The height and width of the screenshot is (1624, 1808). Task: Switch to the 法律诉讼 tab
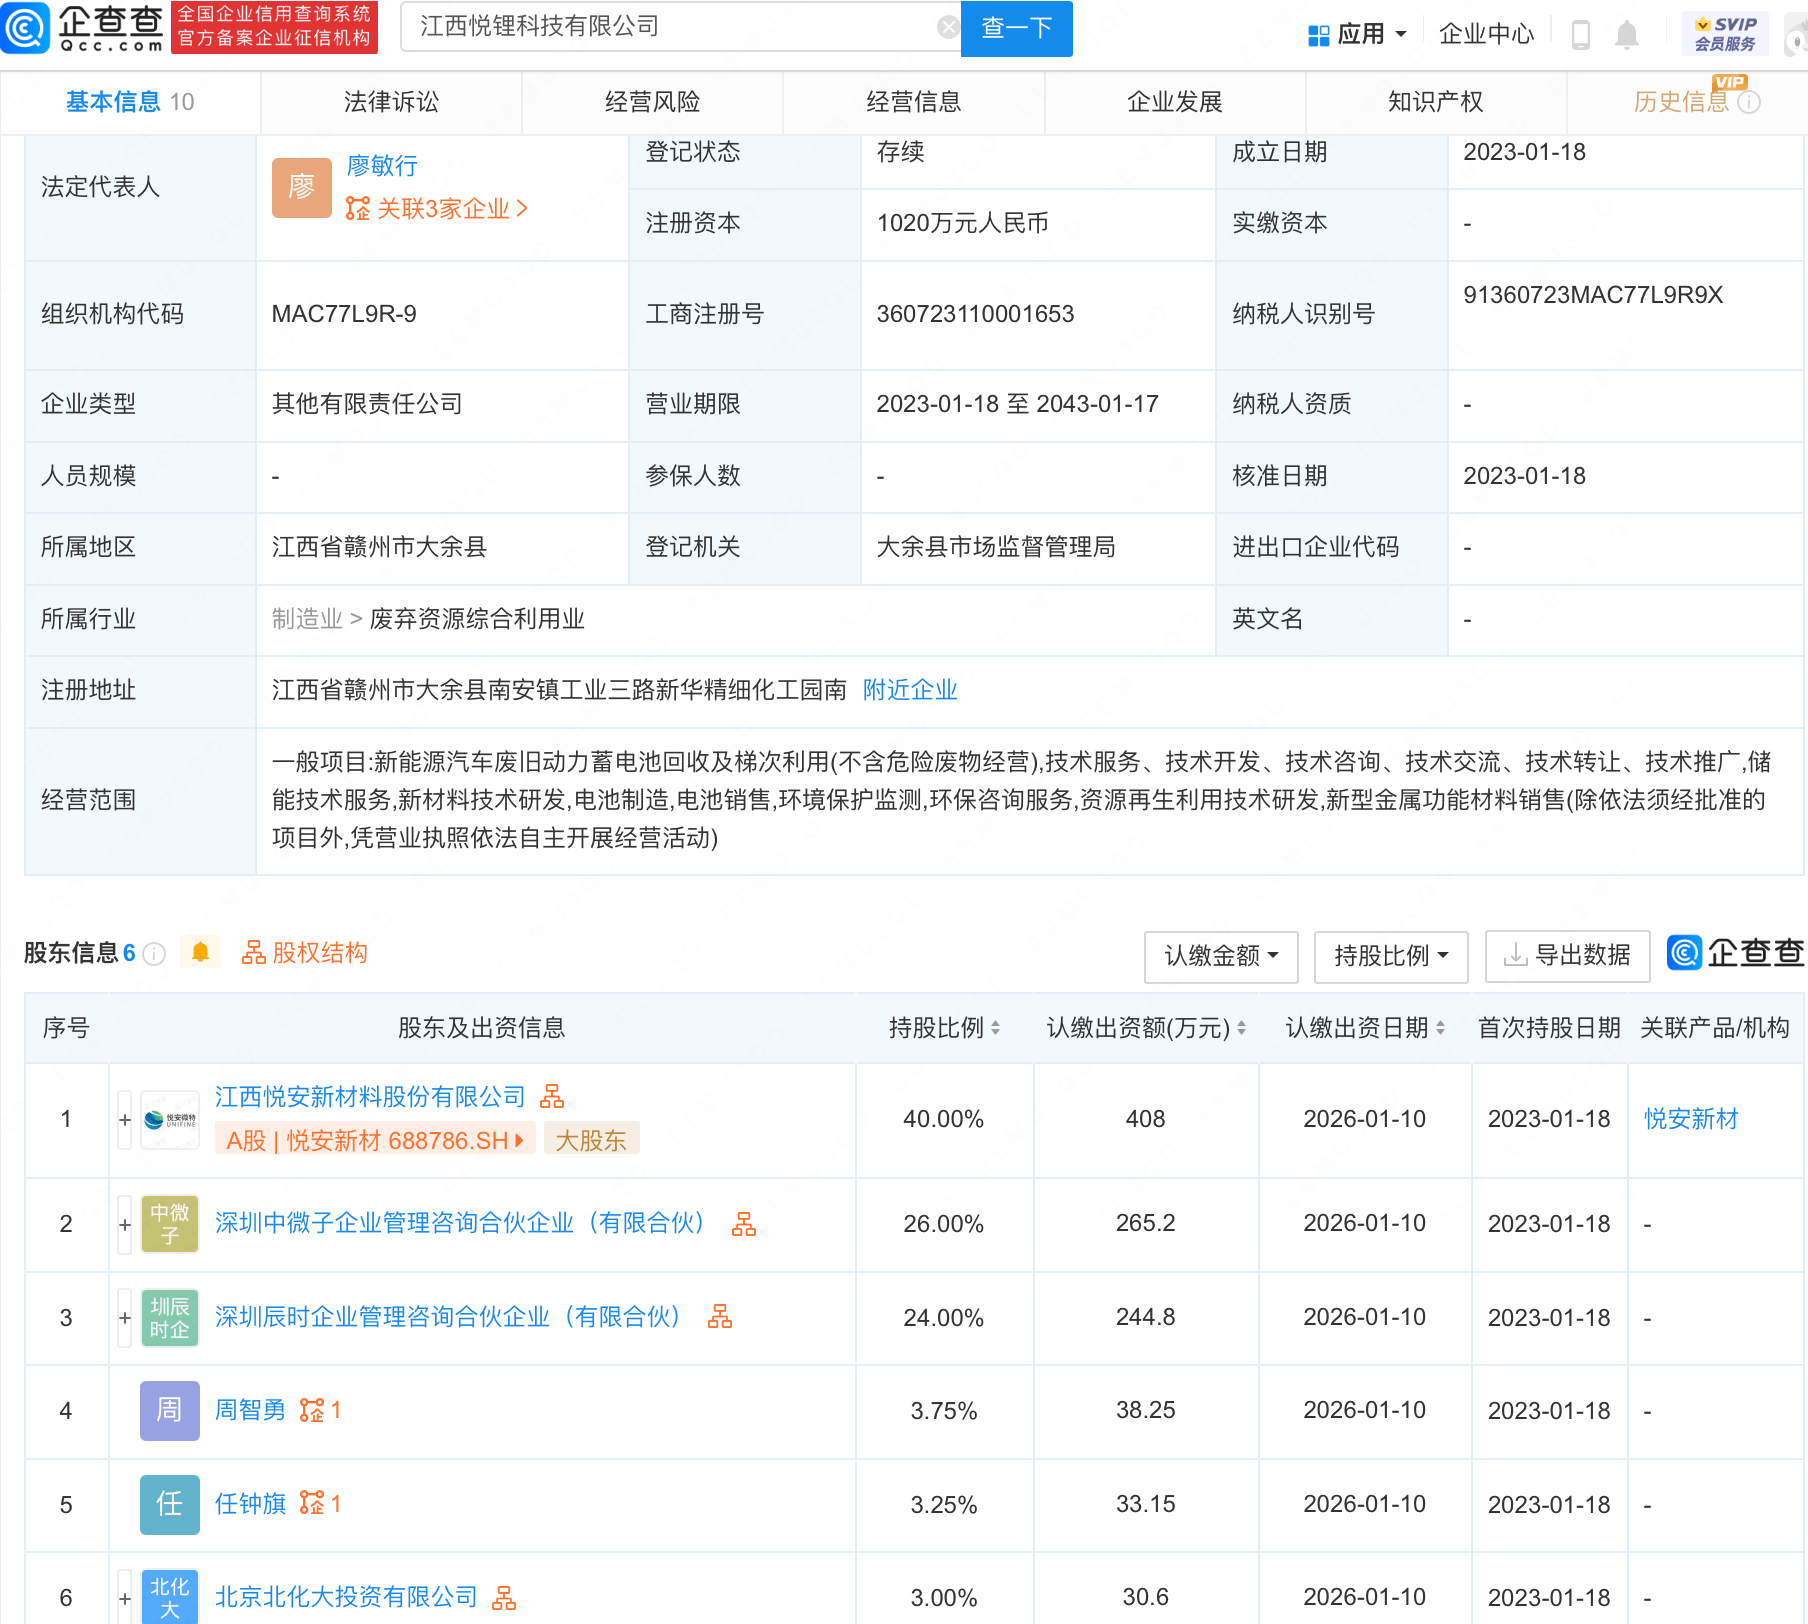391,102
